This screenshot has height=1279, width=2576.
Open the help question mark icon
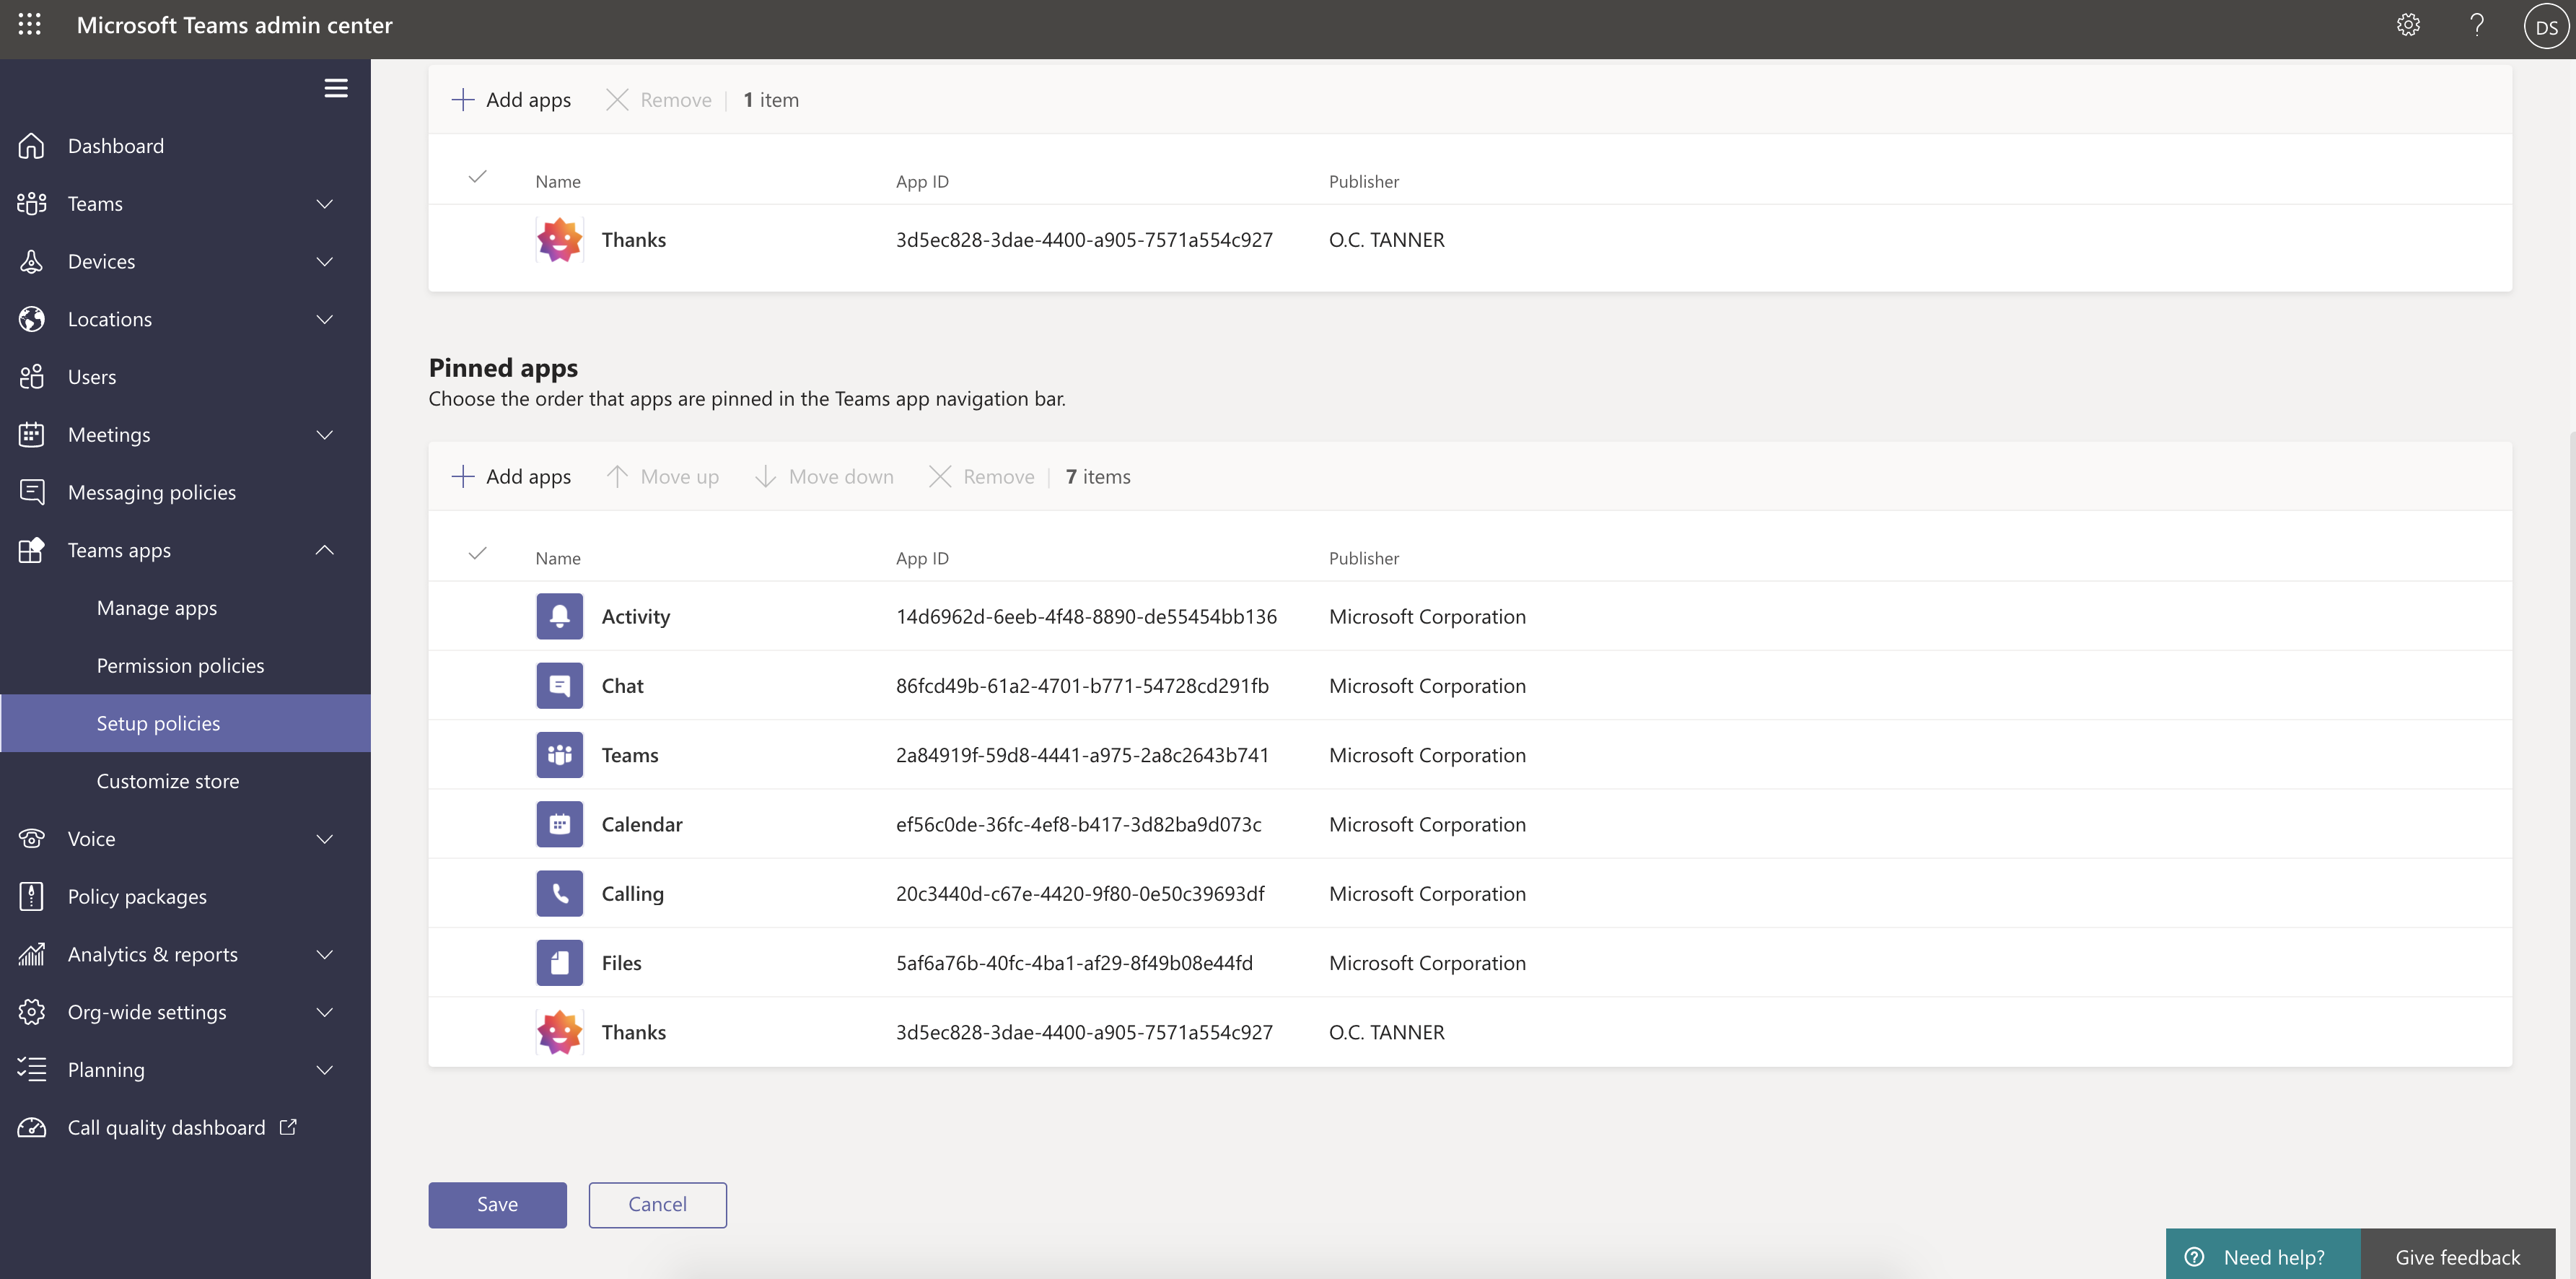[x=2477, y=25]
